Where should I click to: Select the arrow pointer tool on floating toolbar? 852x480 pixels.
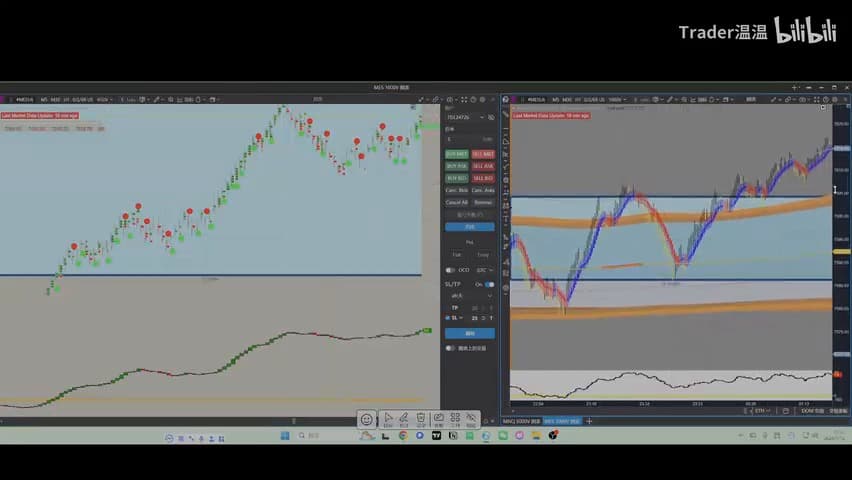pos(388,419)
